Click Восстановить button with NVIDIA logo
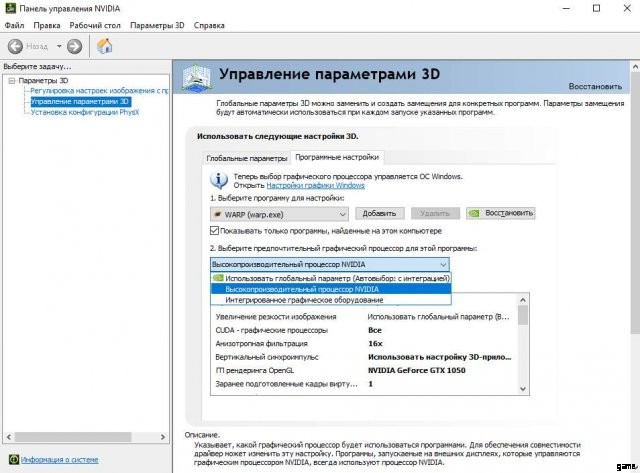The height and width of the screenshot is (473, 640). [x=501, y=213]
